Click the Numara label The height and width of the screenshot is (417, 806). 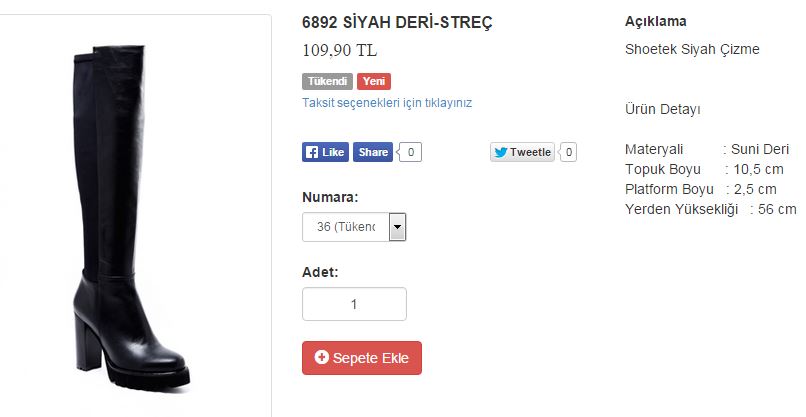tap(330, 197)
